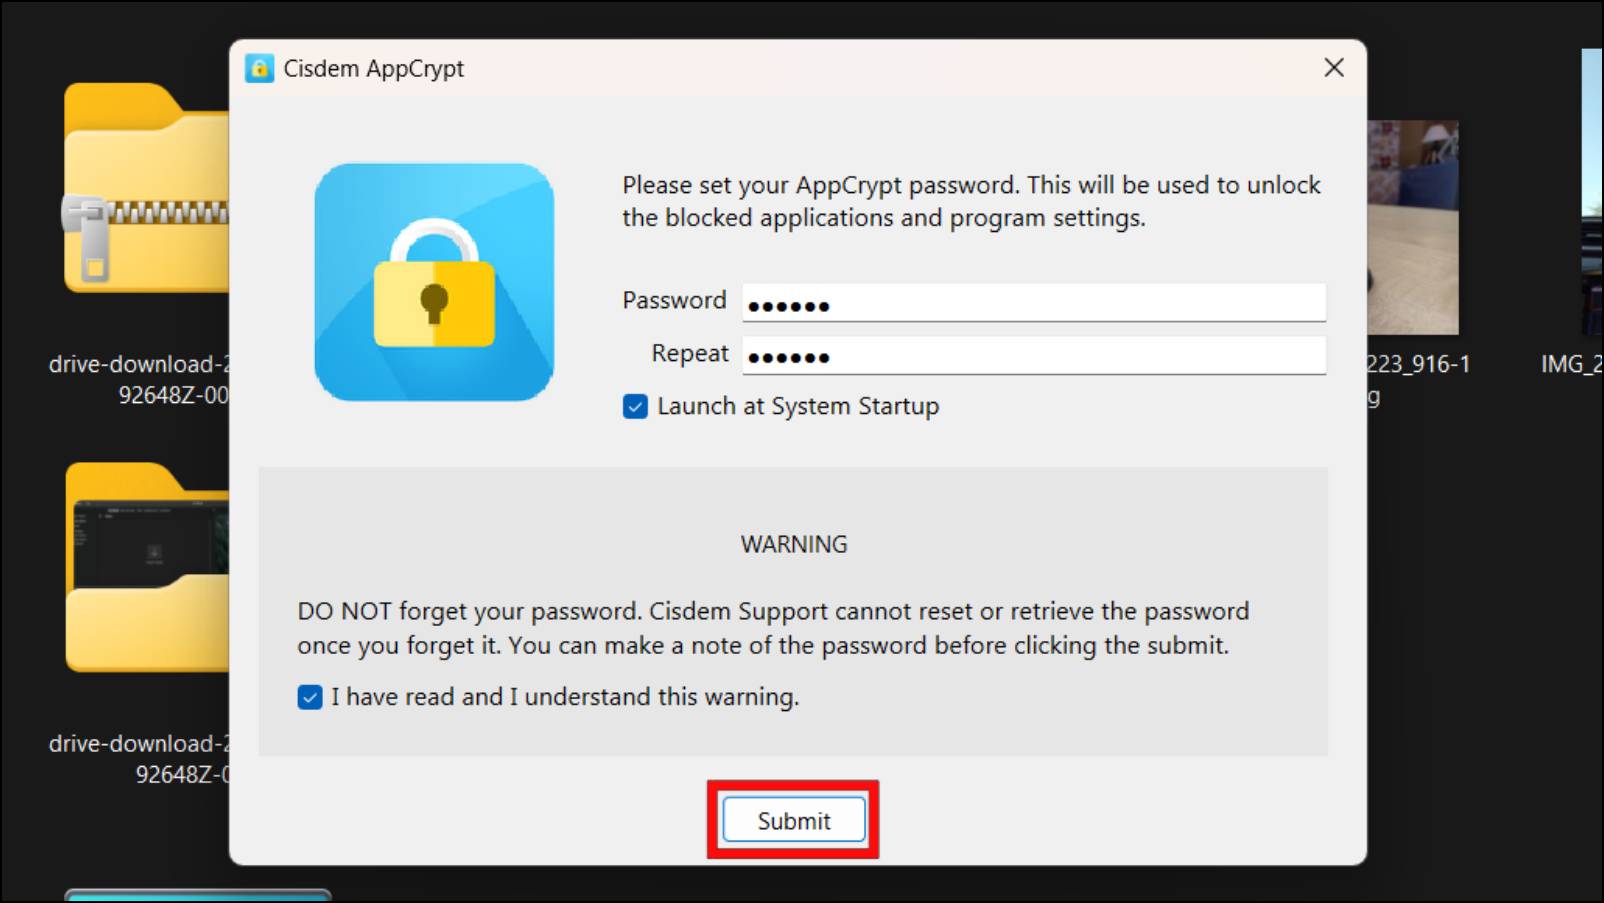This screenshot has width=1604, height=903.
Task: Select the photo thumbnail ending 223_916-1
Action: point(1413,227)
